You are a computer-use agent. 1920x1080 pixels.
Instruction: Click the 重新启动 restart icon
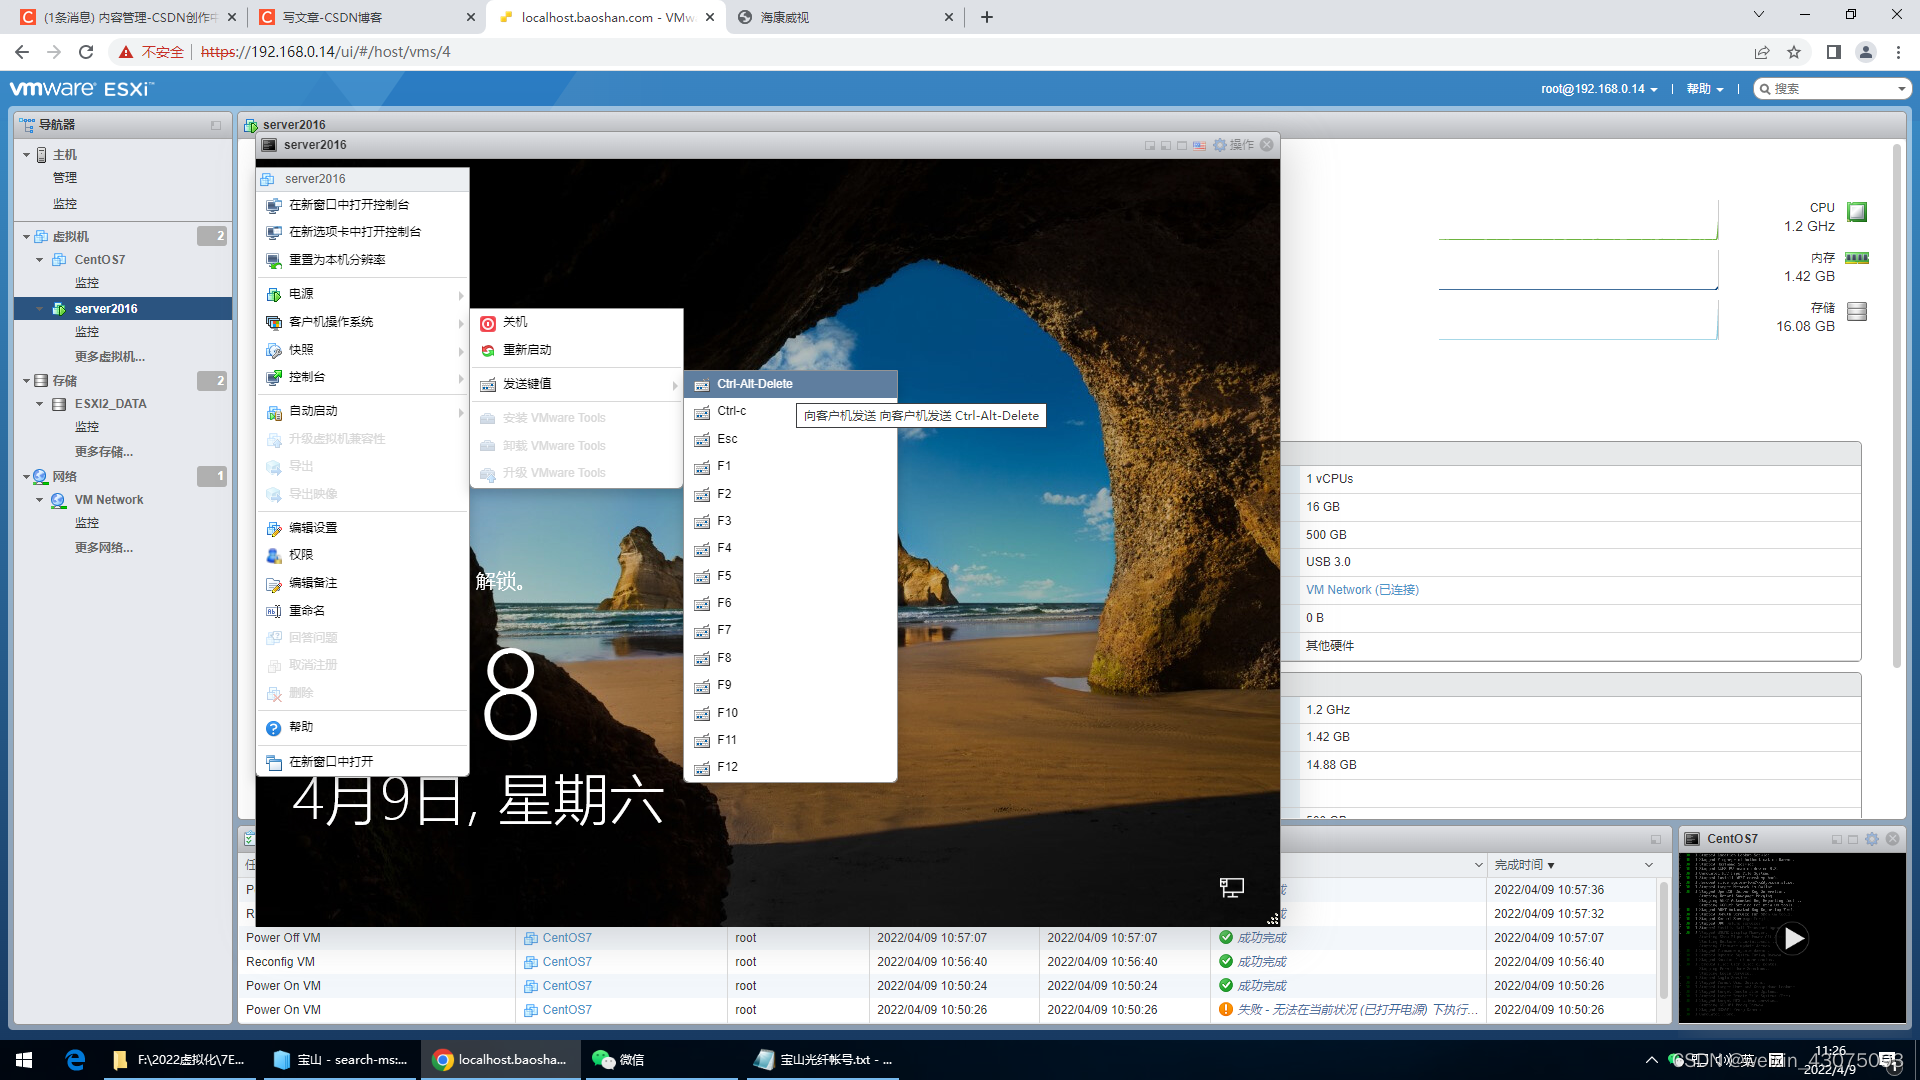click(x=488, y=350)
